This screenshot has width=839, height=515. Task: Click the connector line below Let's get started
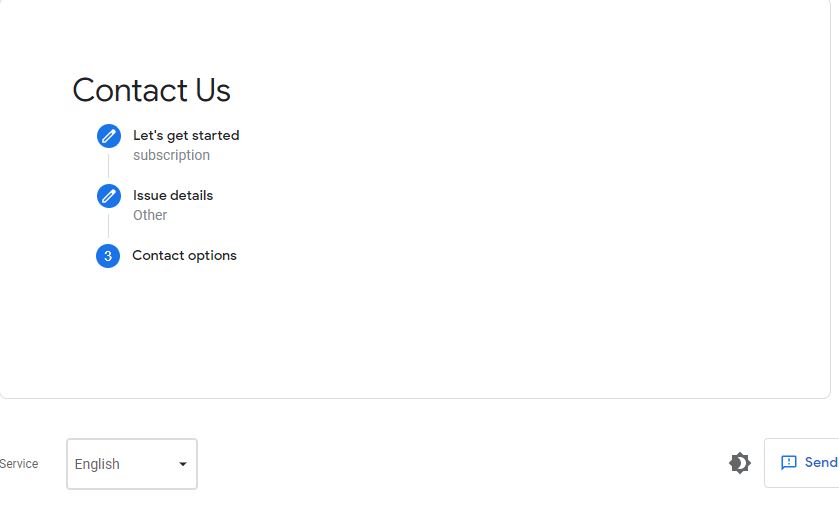pos(109,166)
